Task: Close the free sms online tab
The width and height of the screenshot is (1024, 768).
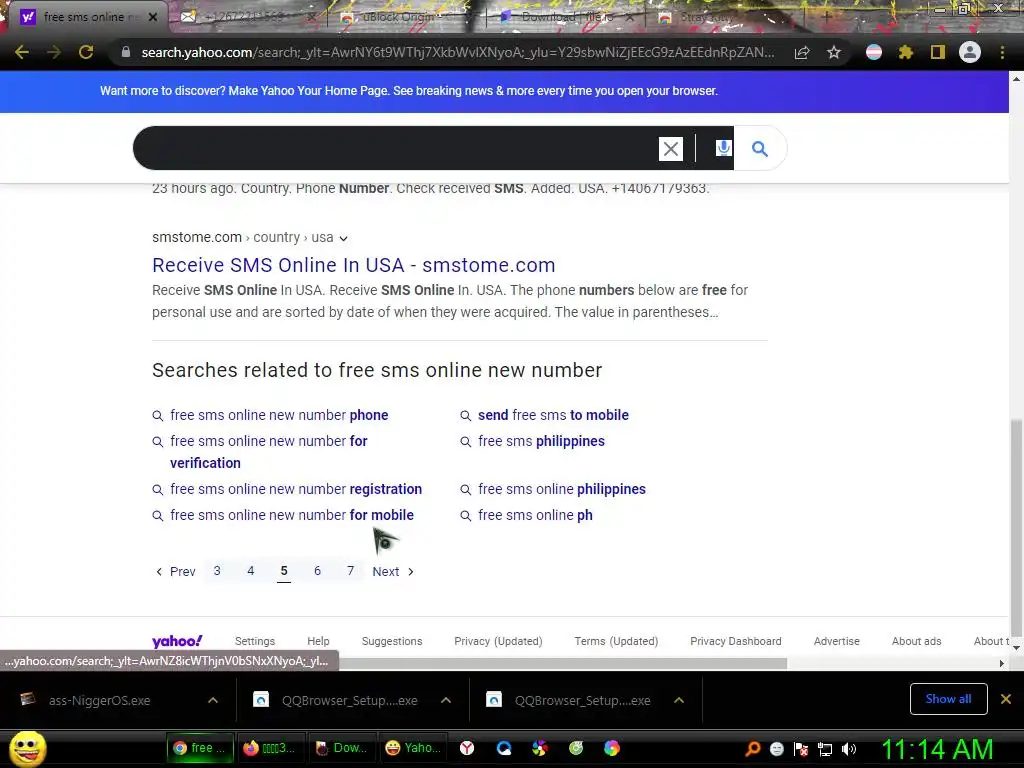Action: point(153,17)
